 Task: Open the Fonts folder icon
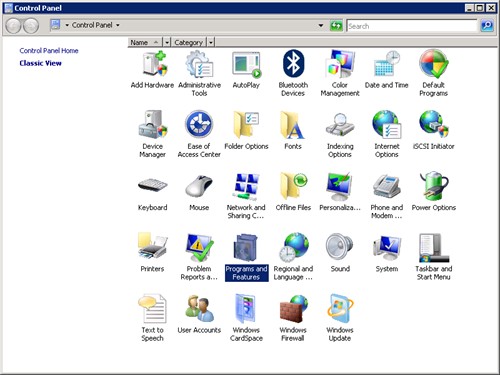pyautogui.click(x=293, y=130)
